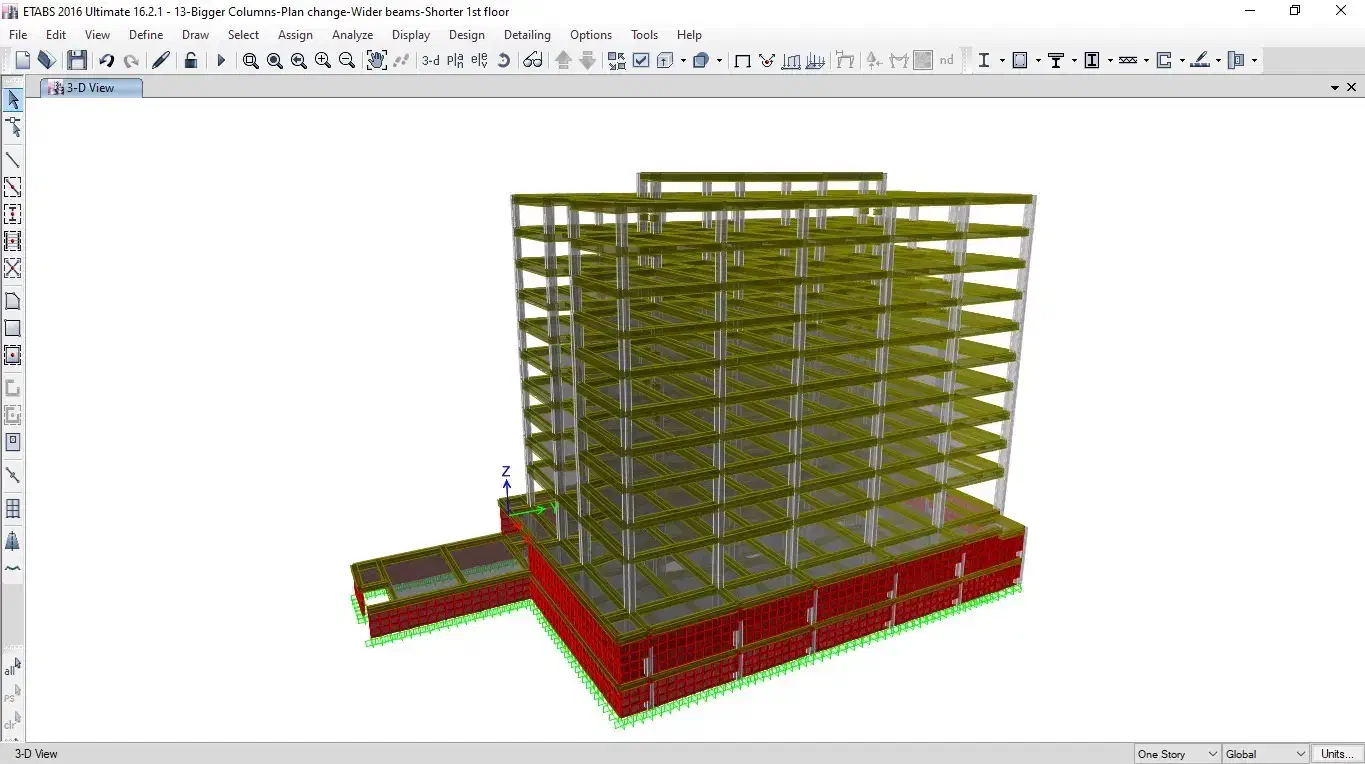The width and height of the screenshot is (1365, 764).
Task: Open the Global coordinate system dropdown
Action: click(1265, 754)
